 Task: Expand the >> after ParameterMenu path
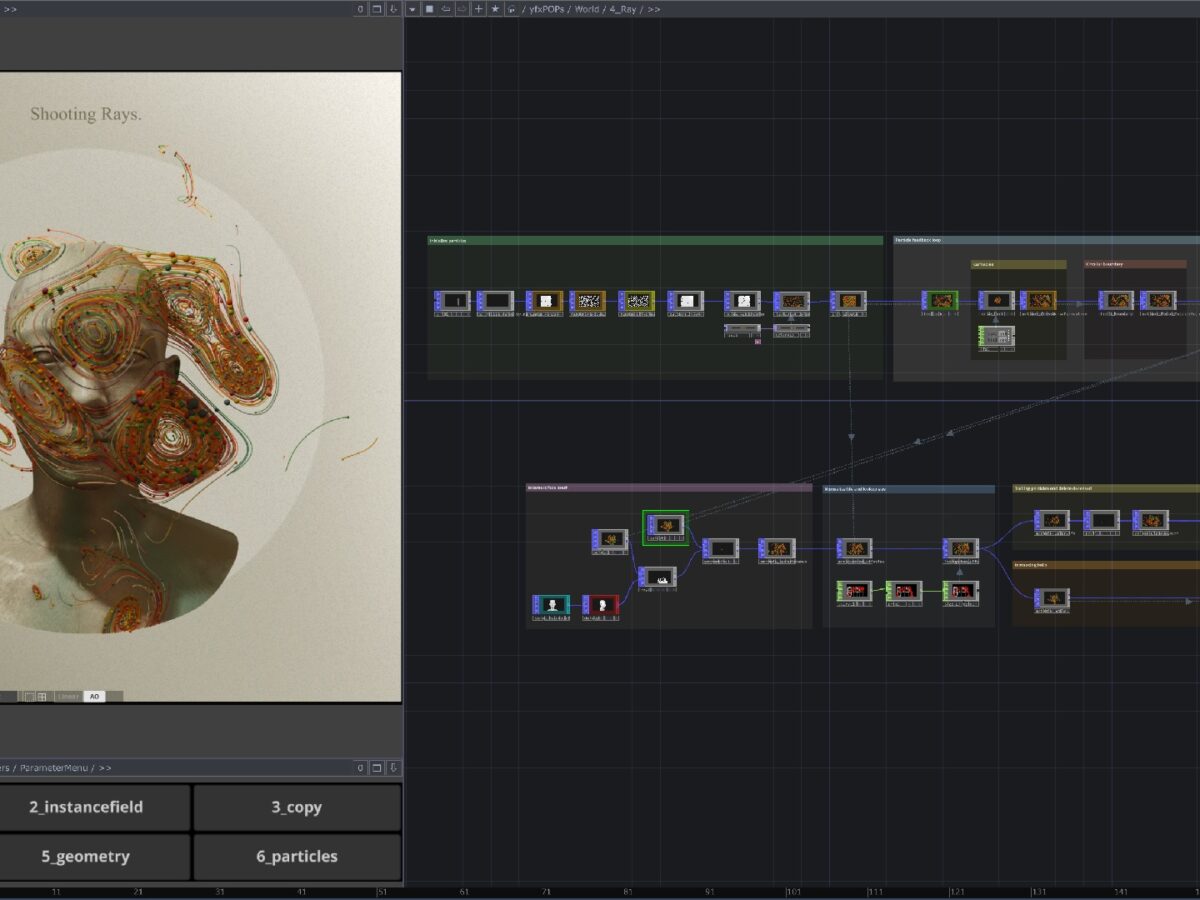105,768
